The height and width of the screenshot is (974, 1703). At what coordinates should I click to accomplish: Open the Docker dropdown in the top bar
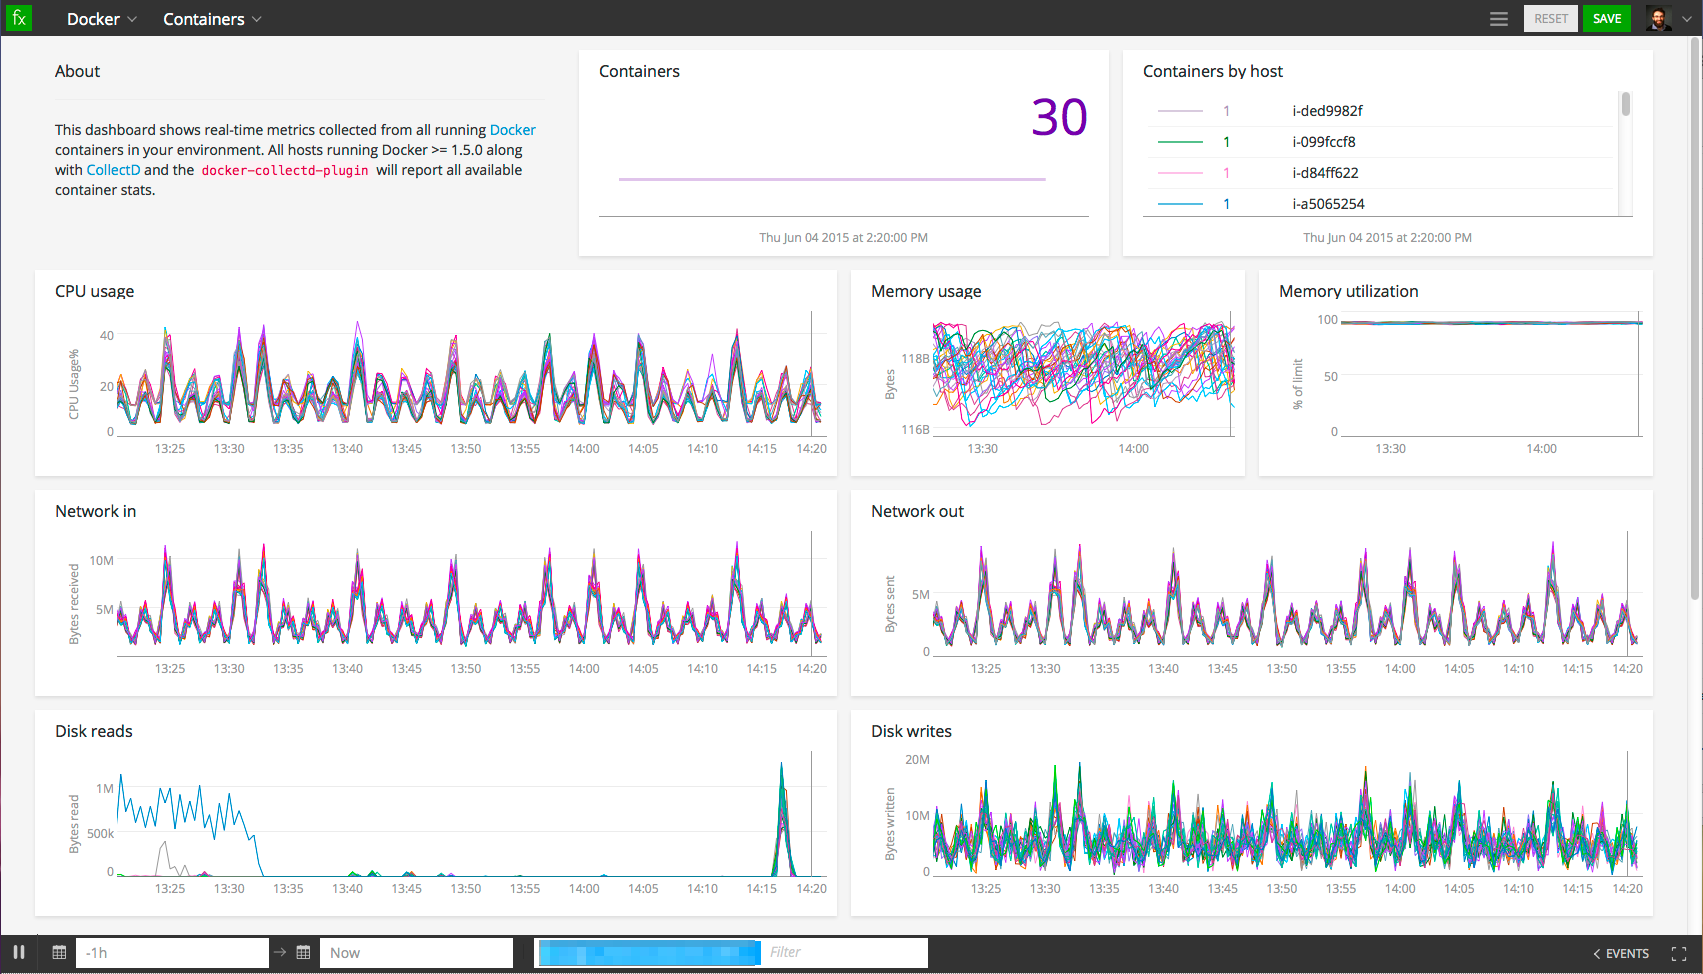point(101,19)
